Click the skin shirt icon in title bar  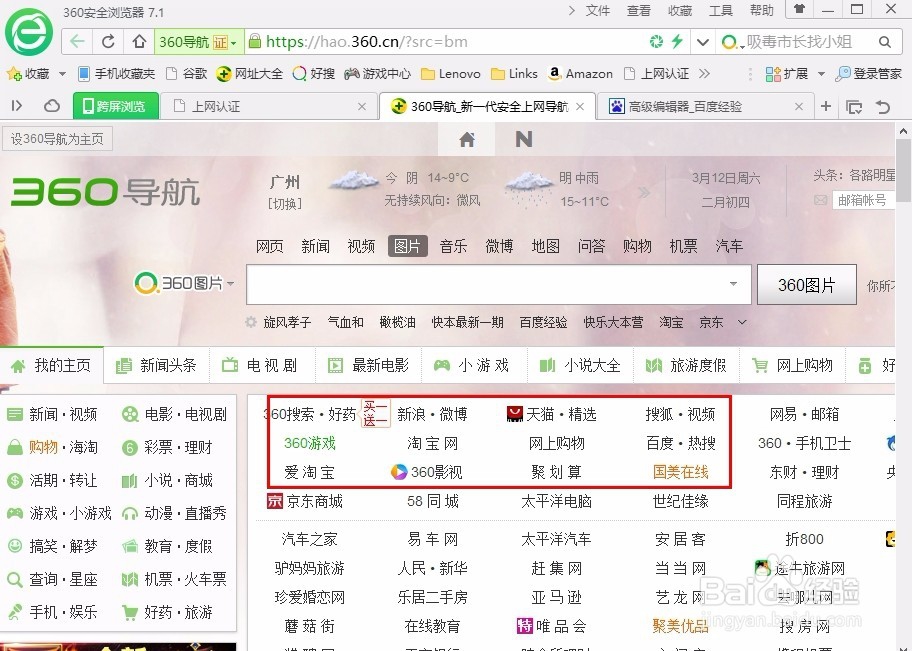(800, 9)
